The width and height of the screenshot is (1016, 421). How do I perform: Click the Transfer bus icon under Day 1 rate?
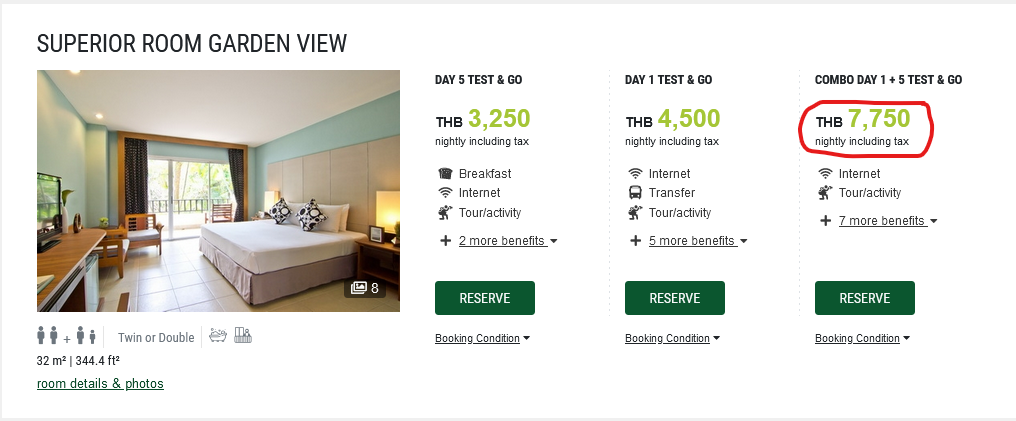coord(635,193)
